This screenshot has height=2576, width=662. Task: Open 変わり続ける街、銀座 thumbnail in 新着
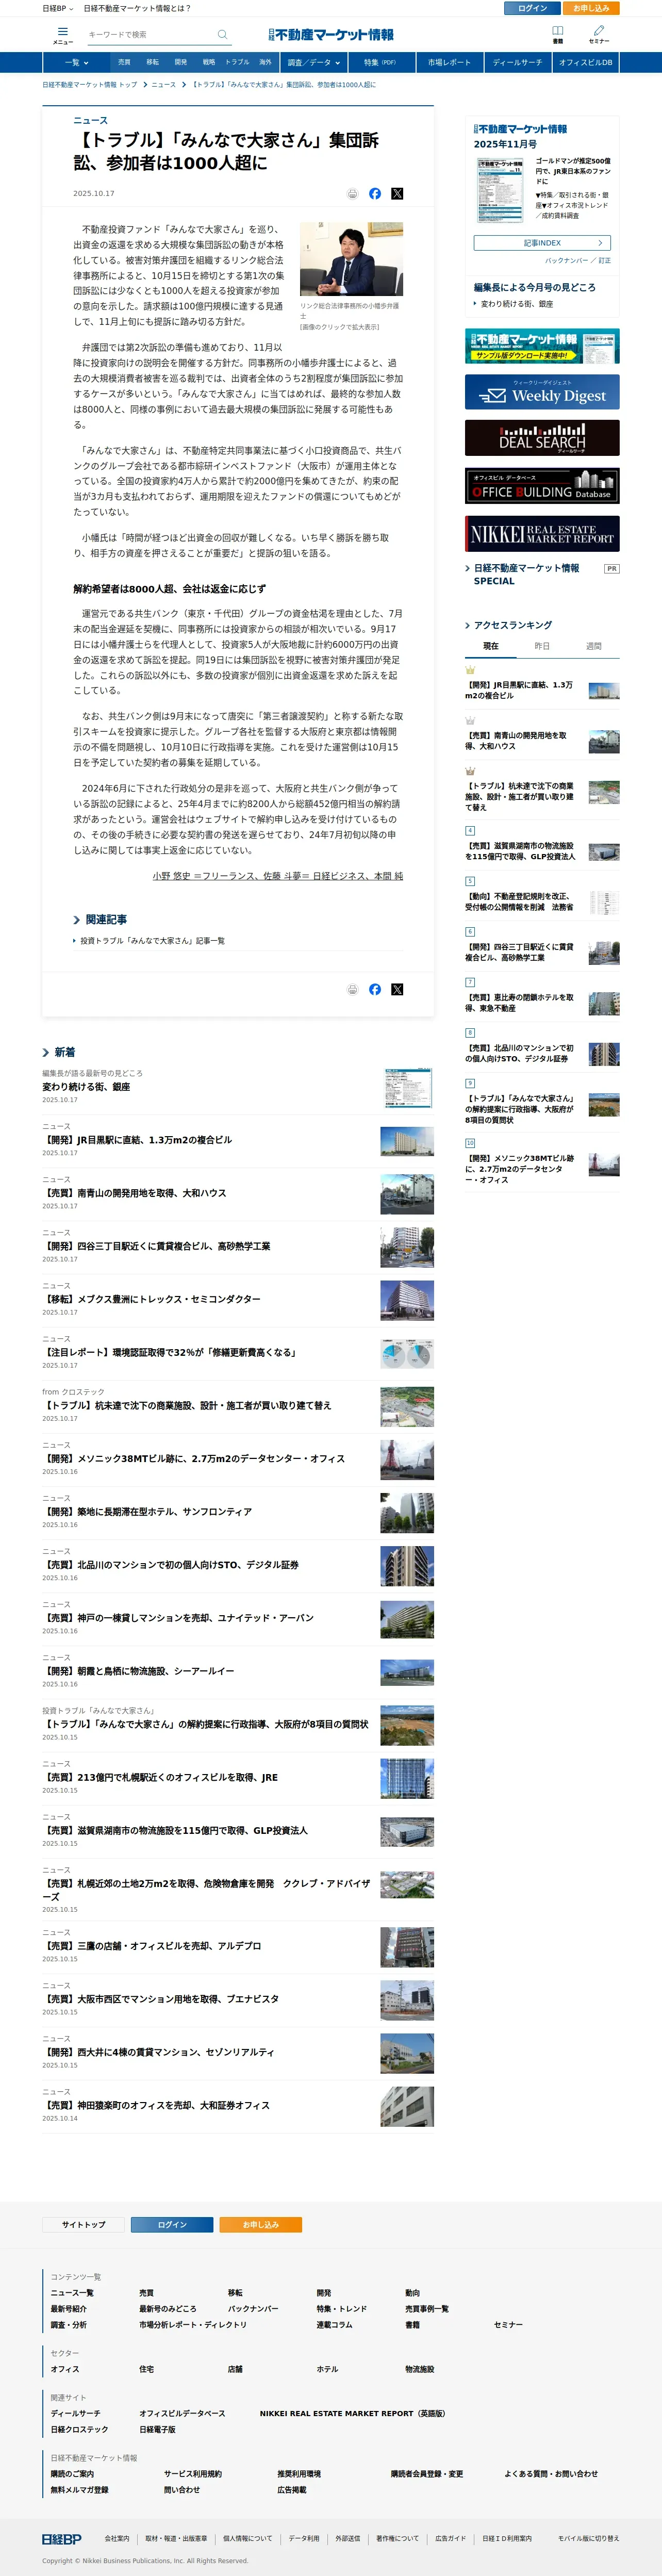[x=408, y=1088]
